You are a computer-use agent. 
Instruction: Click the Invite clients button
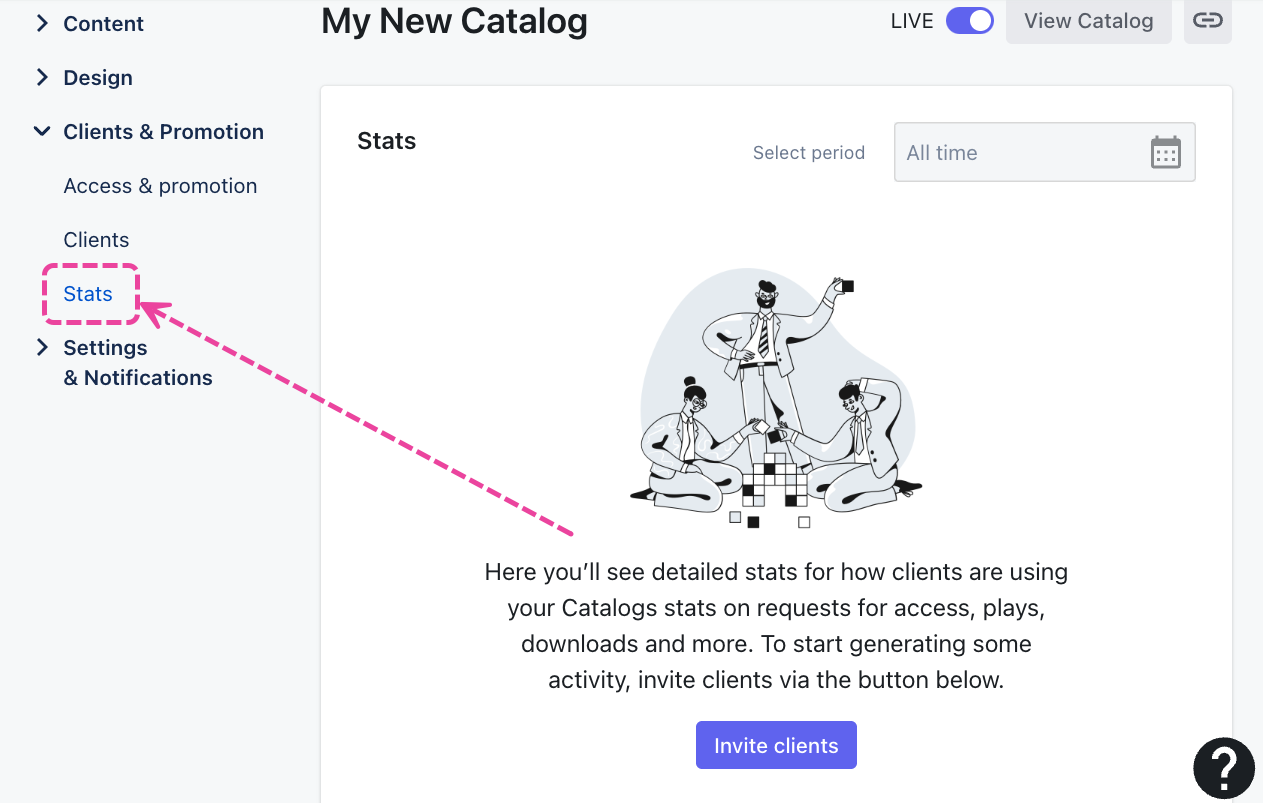pyautogui.click(x=776, y=745)
